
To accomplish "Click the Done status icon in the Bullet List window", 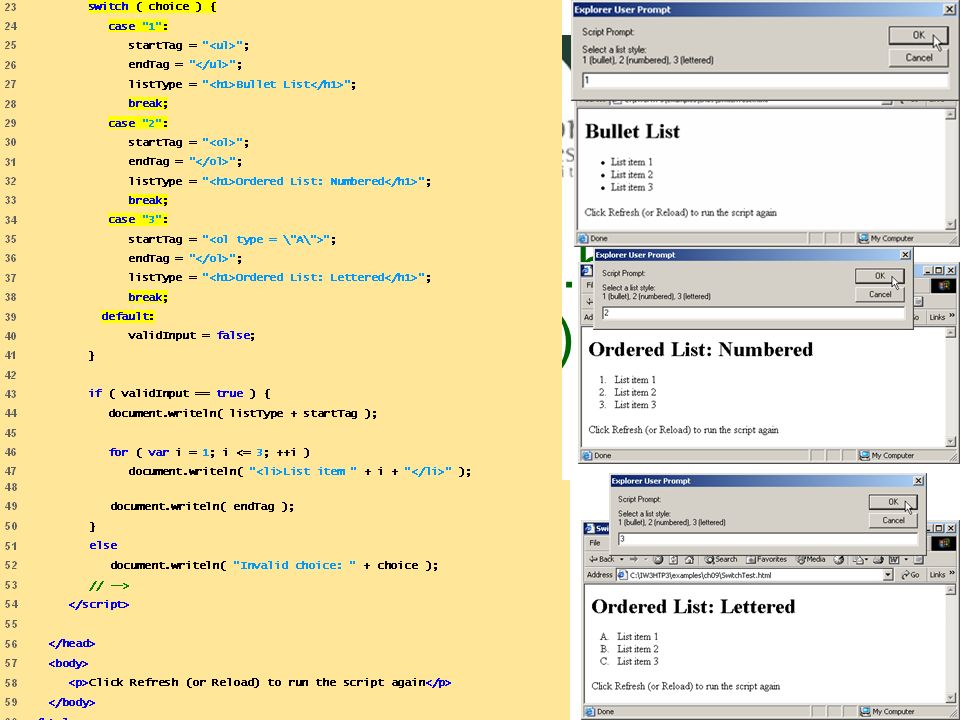I will [x=583, y=238].
